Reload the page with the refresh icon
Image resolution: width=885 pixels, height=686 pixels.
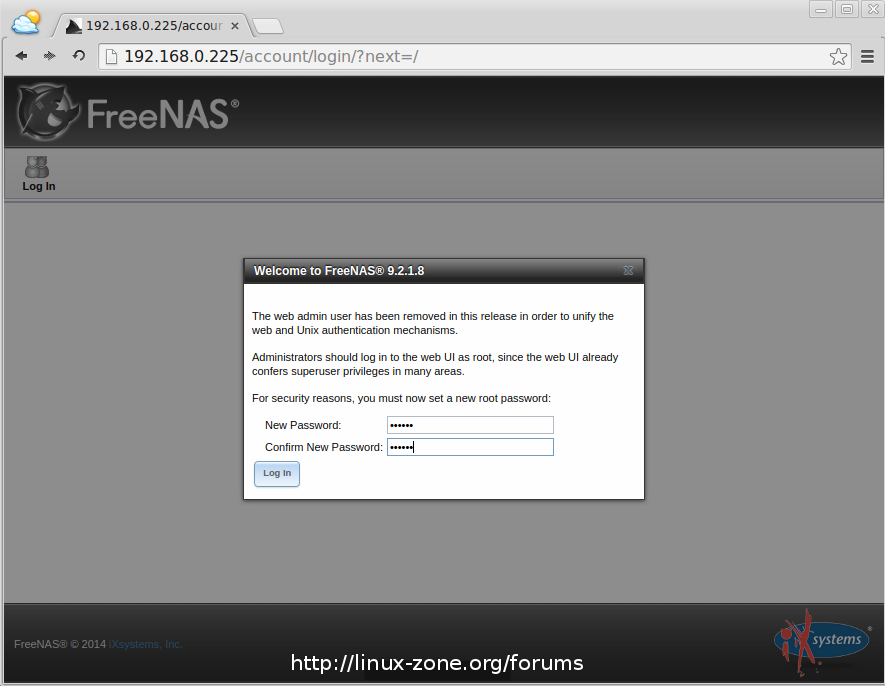79,55
